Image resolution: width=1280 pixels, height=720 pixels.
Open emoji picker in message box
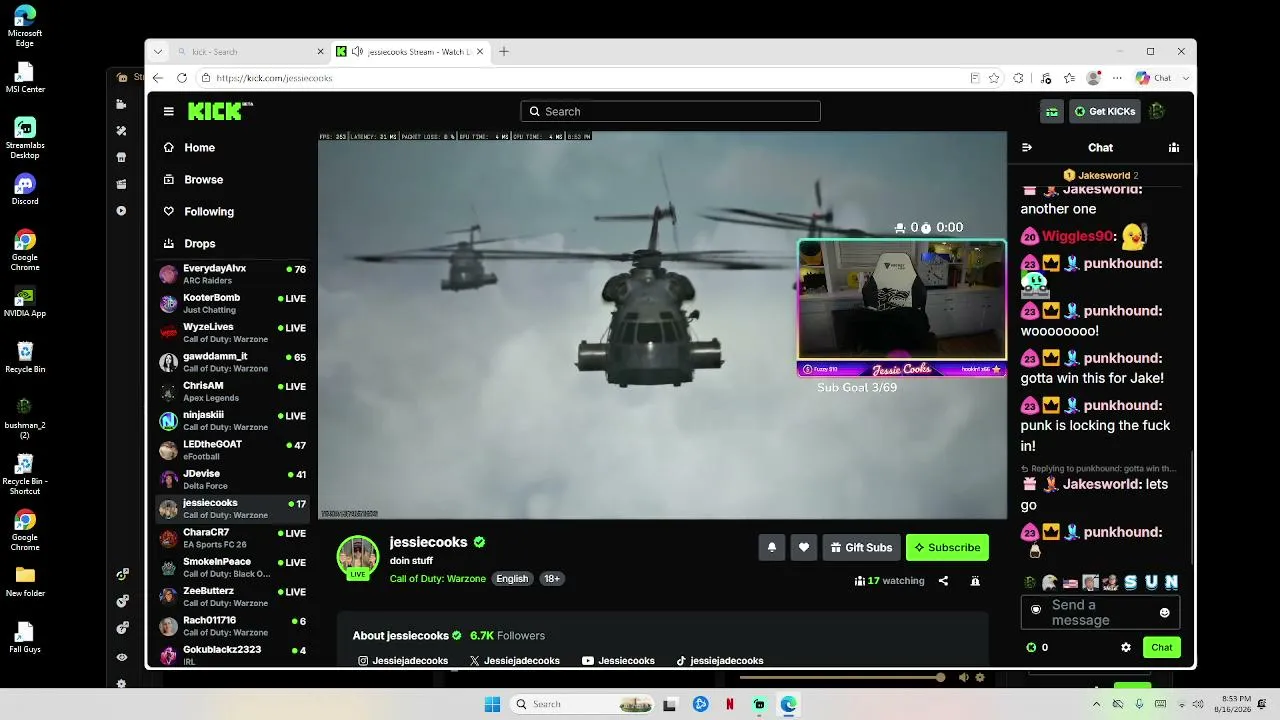(x=1164, y=612)
